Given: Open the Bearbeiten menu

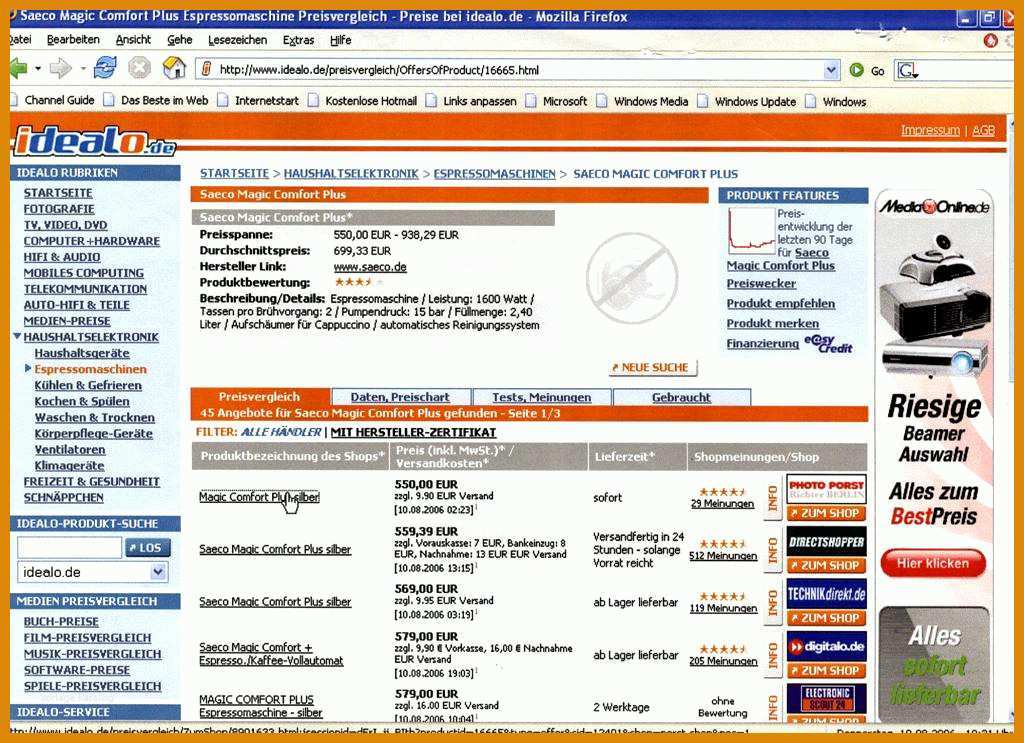Looking at the screenshot, I should [73, 40].
